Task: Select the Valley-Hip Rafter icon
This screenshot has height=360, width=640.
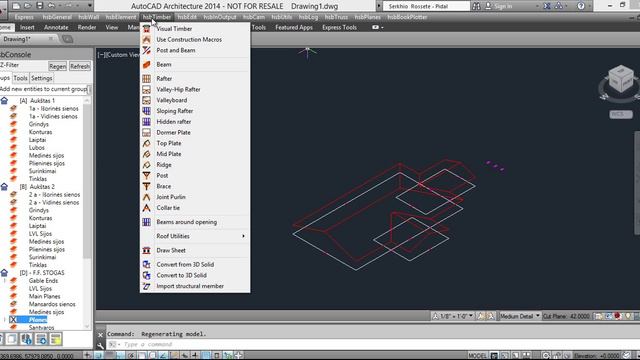Action: (x=147, y=89)
